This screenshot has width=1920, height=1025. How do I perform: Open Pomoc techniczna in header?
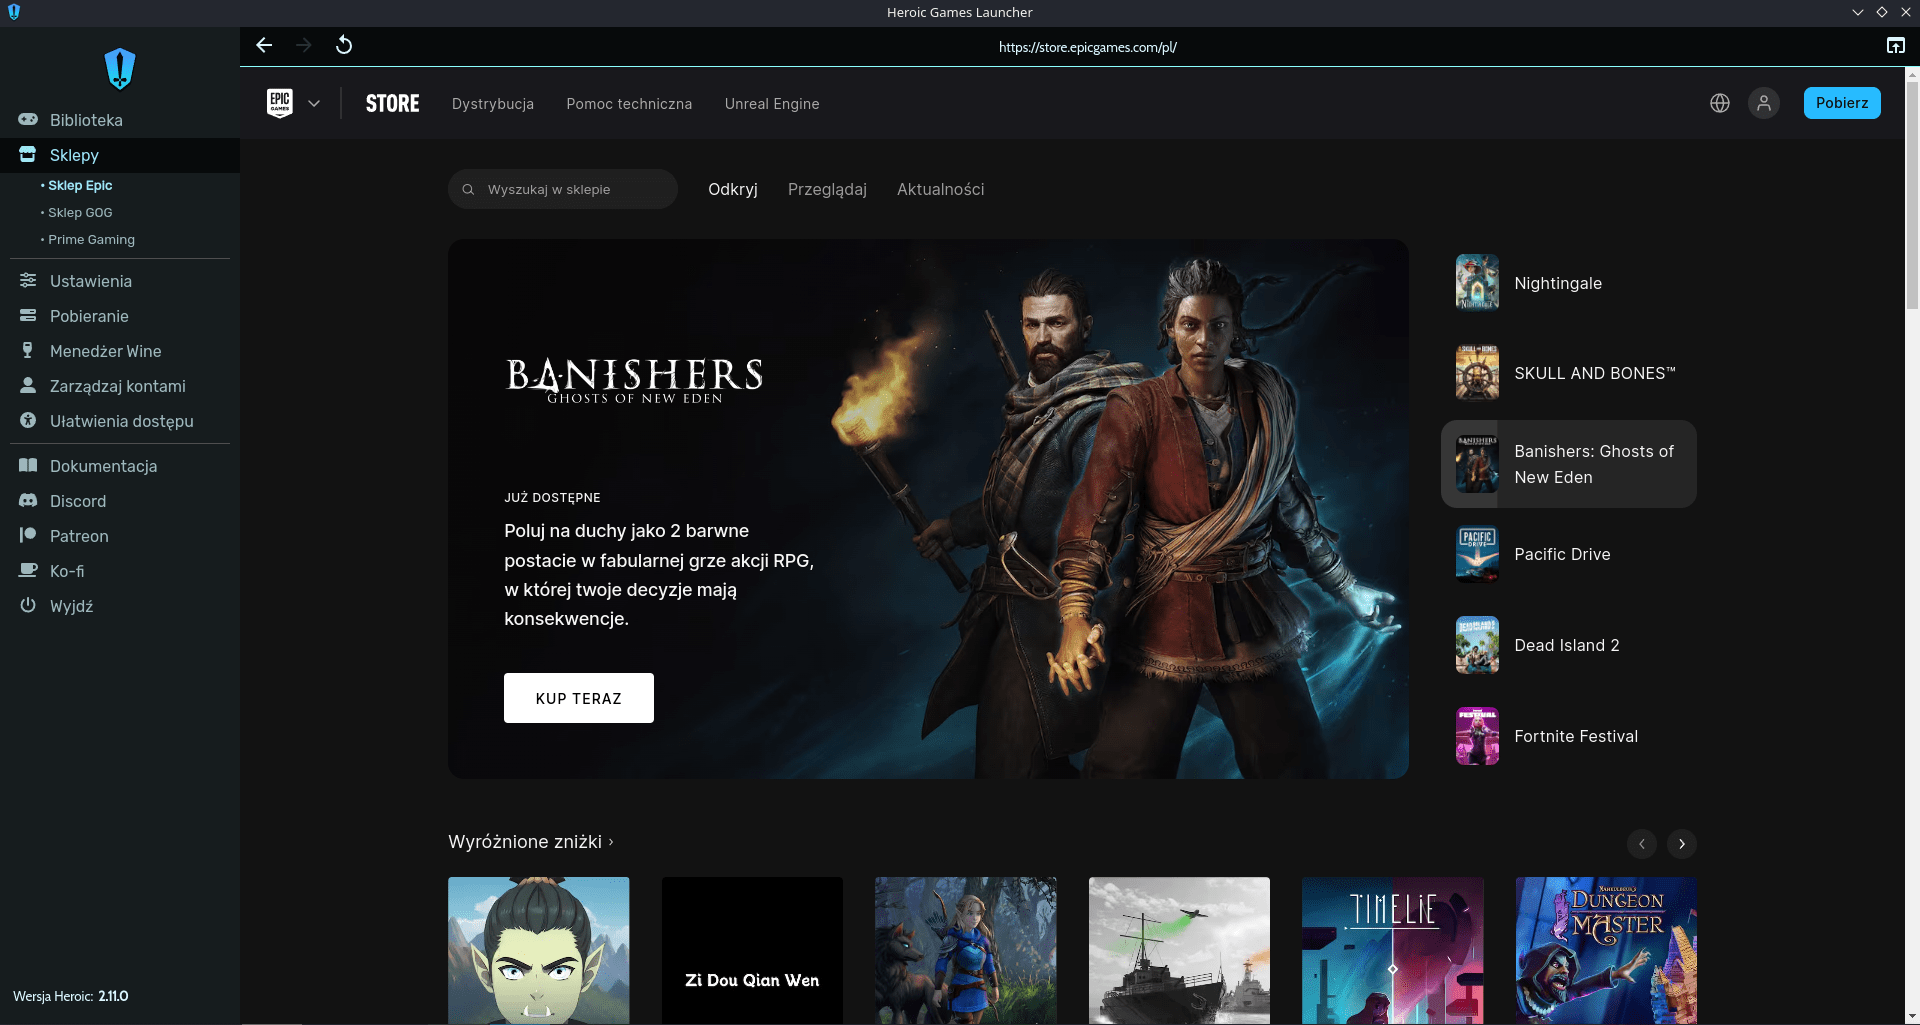629,104
